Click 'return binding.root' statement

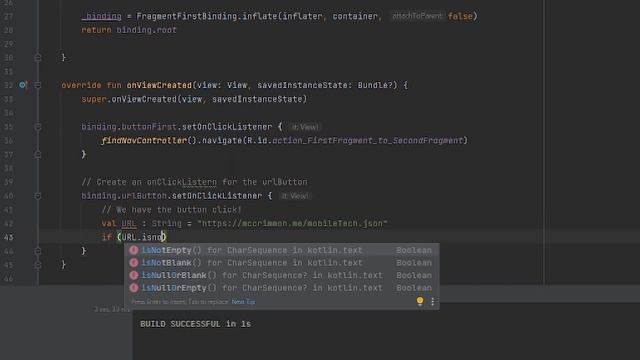tap(129, 30)
